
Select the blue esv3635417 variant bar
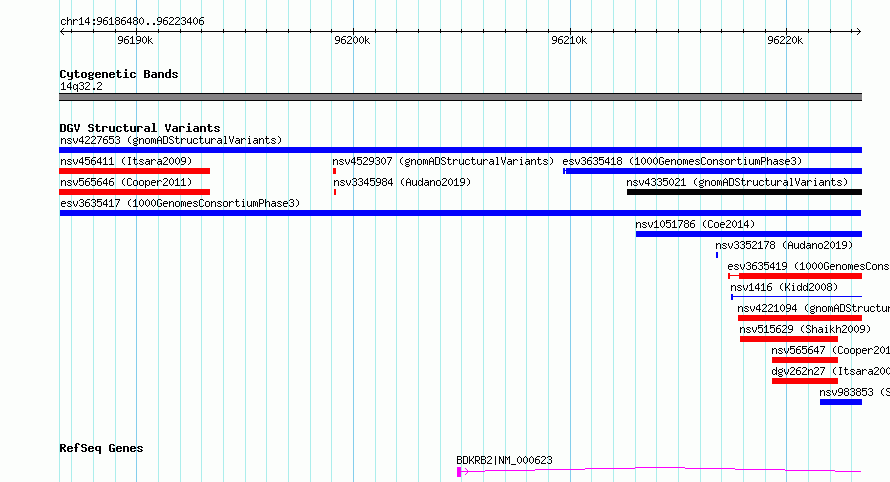tap(460, 213)
